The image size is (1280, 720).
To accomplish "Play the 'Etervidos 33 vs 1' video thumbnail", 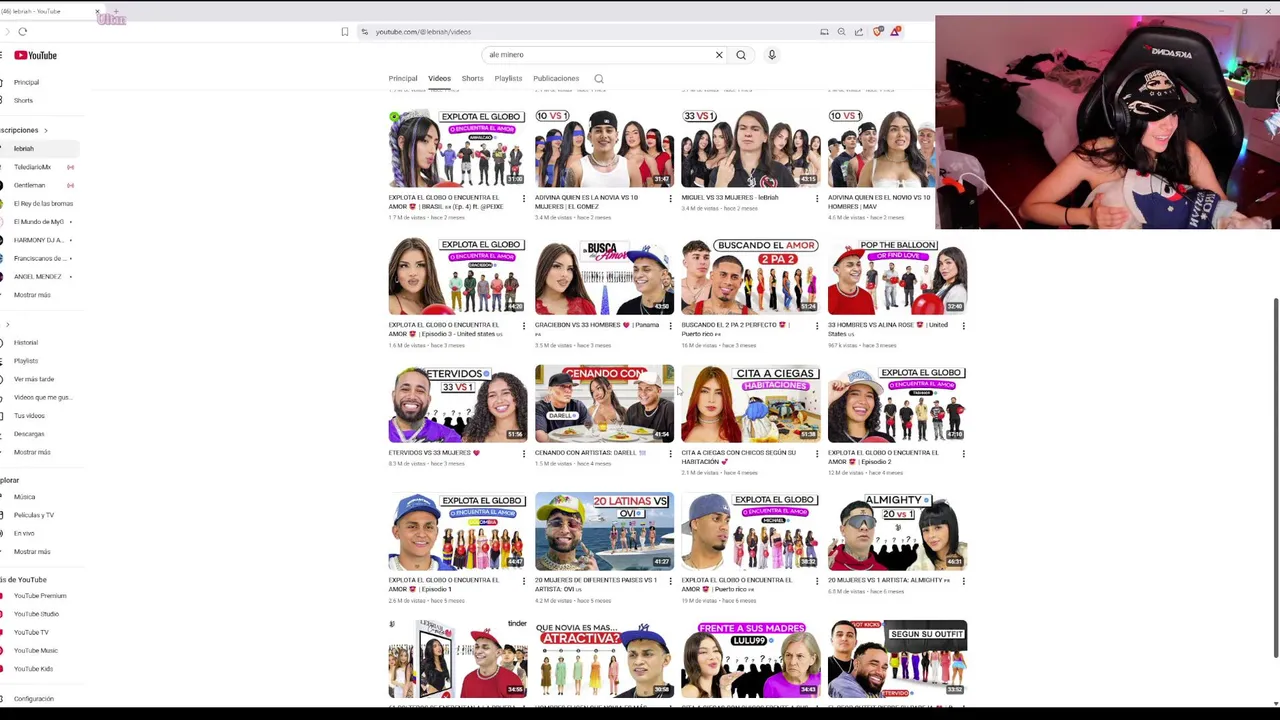I will [x=458, y=404].
